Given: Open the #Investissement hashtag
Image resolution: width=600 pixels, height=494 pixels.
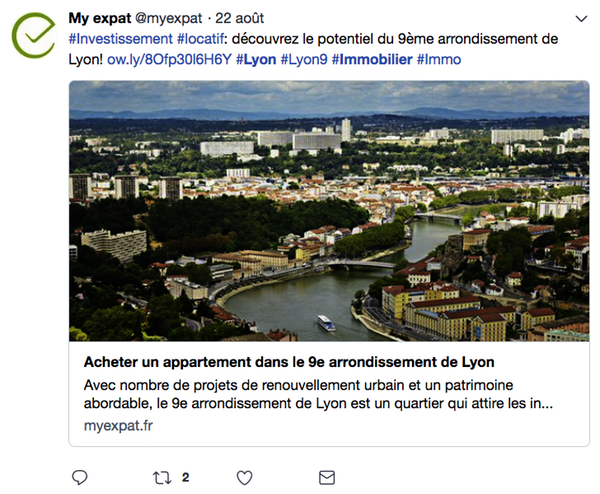Looking at the screenshot, I should click(x=120, y=38).
